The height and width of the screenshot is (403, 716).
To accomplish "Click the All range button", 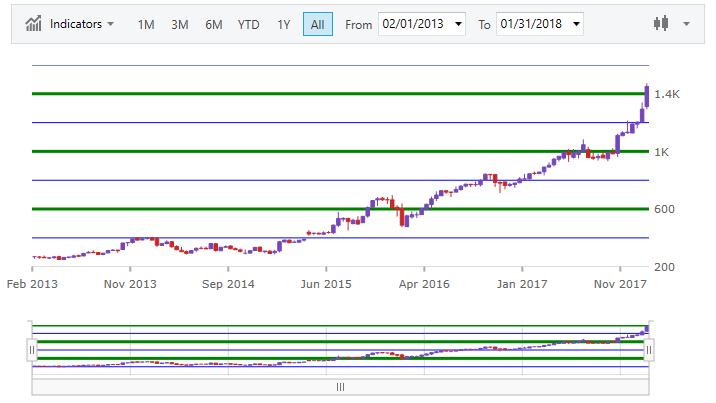I will click(x=317, y=24).
